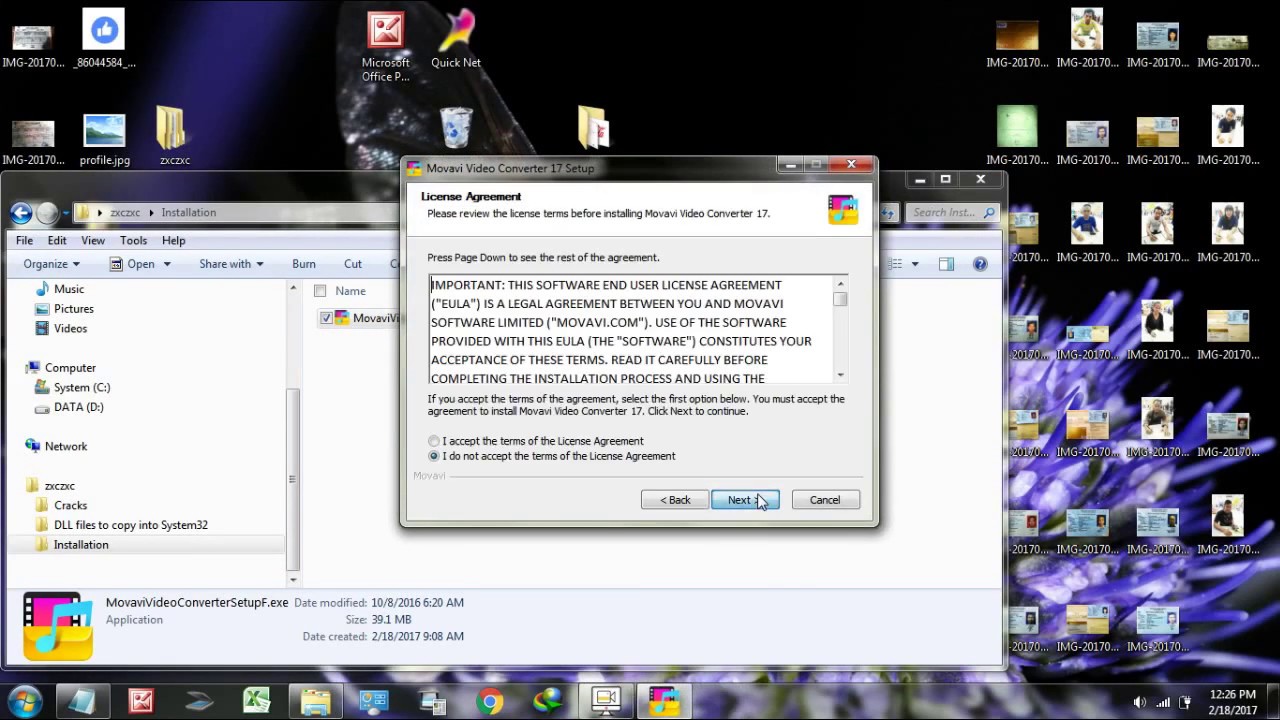Click inside the license agreement text box
The width and height of the screenshot is (1280, 720).
[x=631, y=331]
